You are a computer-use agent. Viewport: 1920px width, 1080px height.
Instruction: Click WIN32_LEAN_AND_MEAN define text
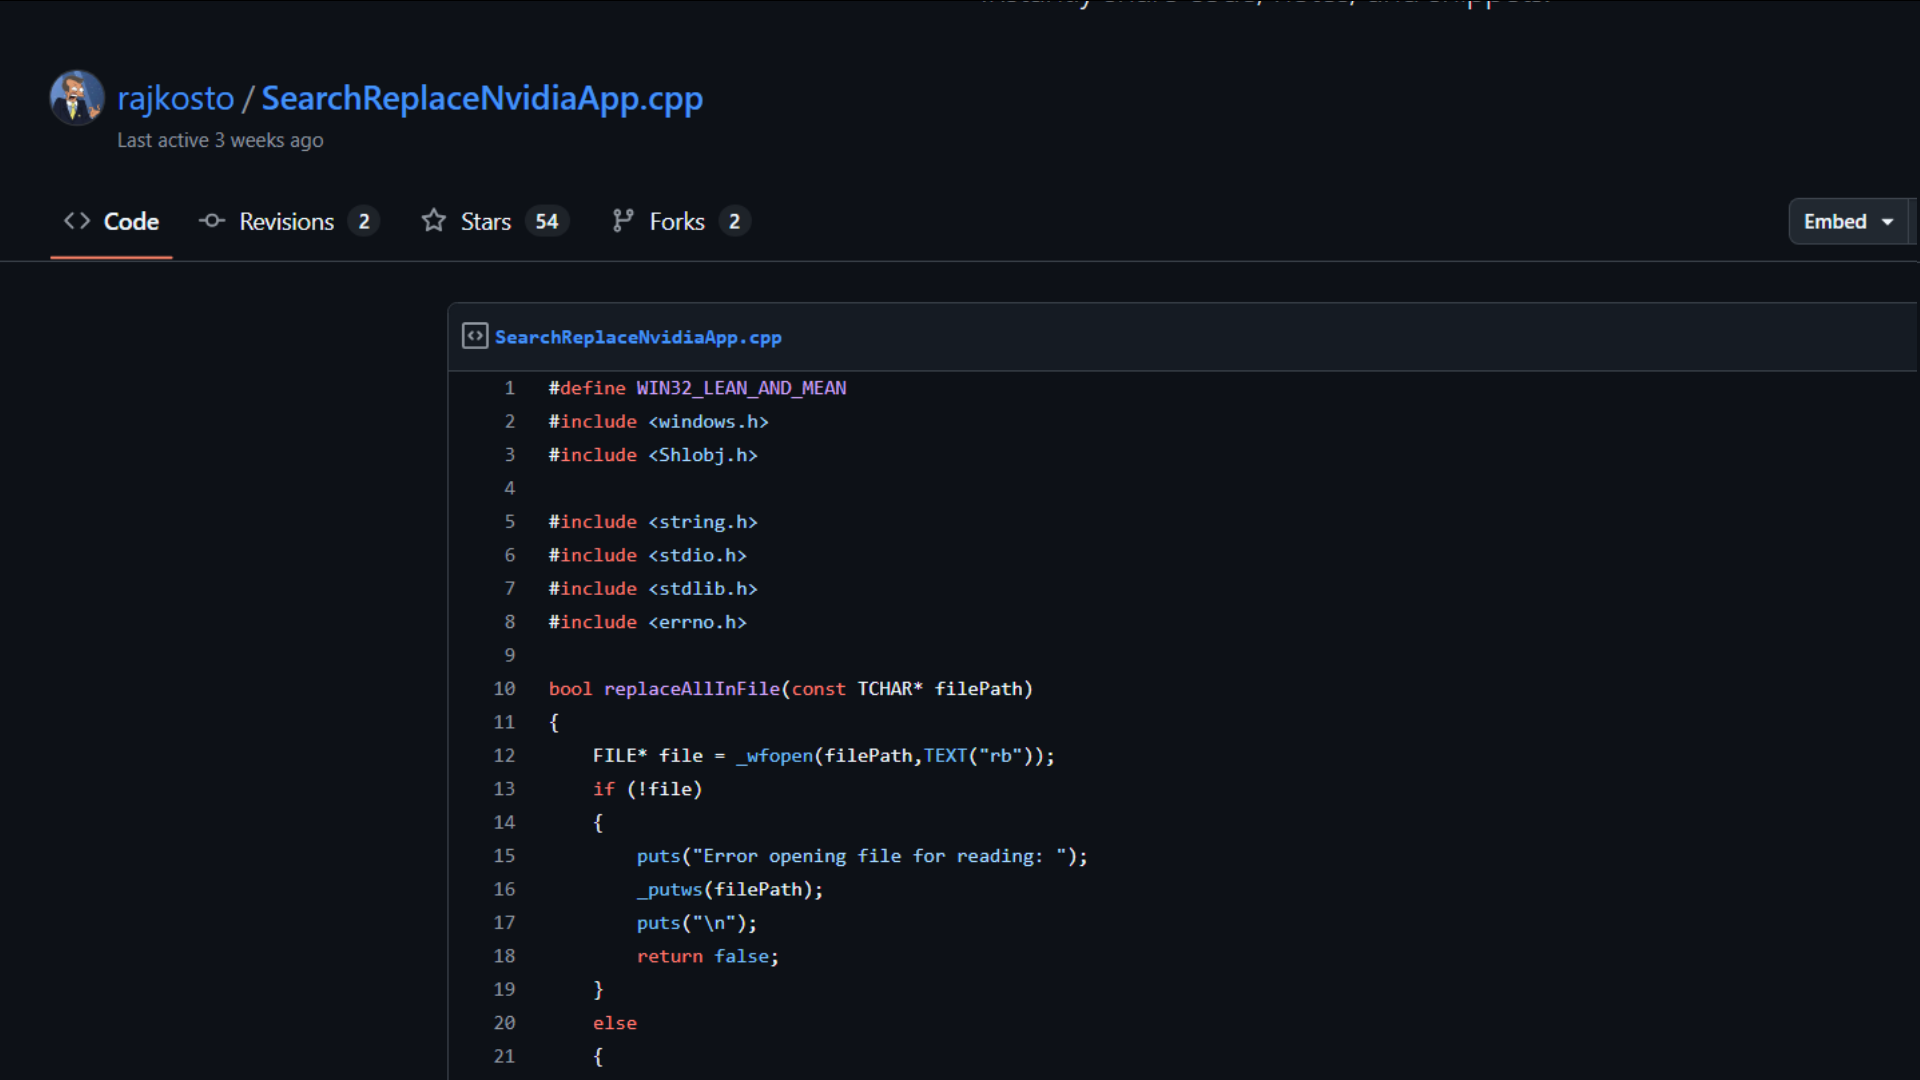tap(741, 388)
